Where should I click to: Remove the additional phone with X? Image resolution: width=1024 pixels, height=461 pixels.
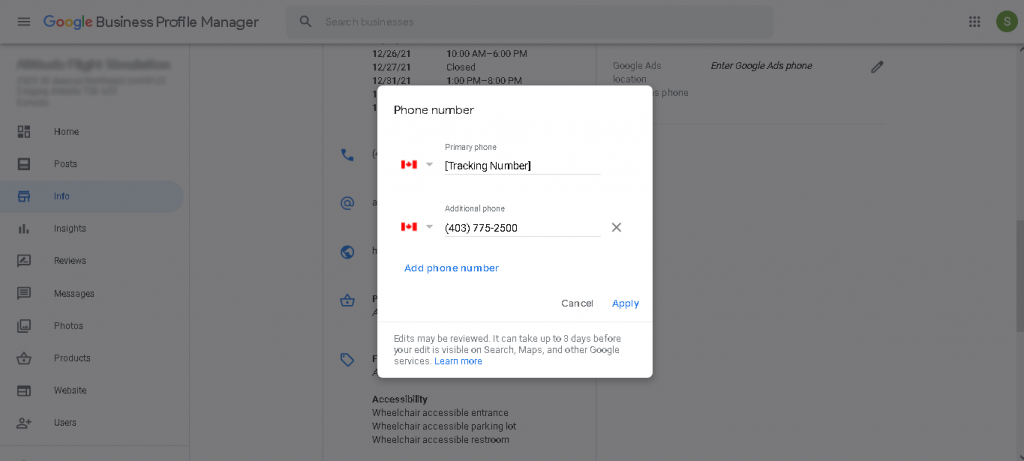tap(616, 227)
